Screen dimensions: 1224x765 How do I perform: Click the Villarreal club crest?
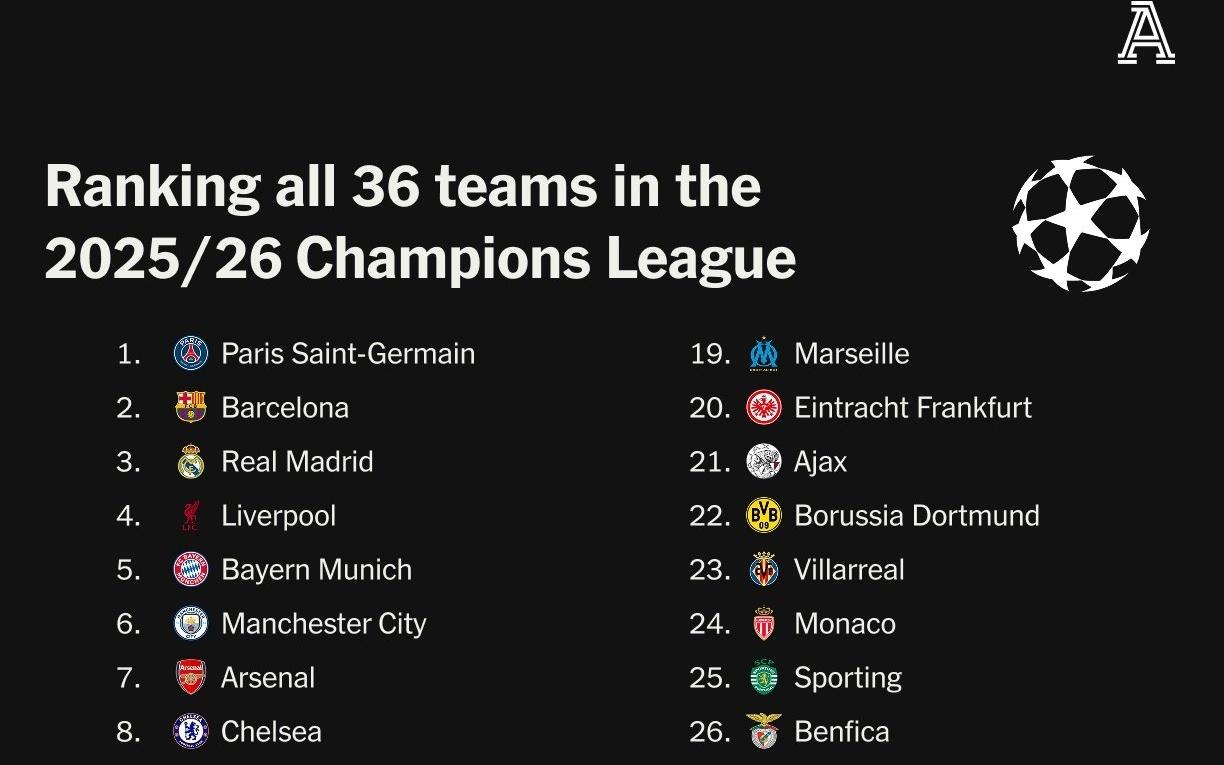[764, 570]
